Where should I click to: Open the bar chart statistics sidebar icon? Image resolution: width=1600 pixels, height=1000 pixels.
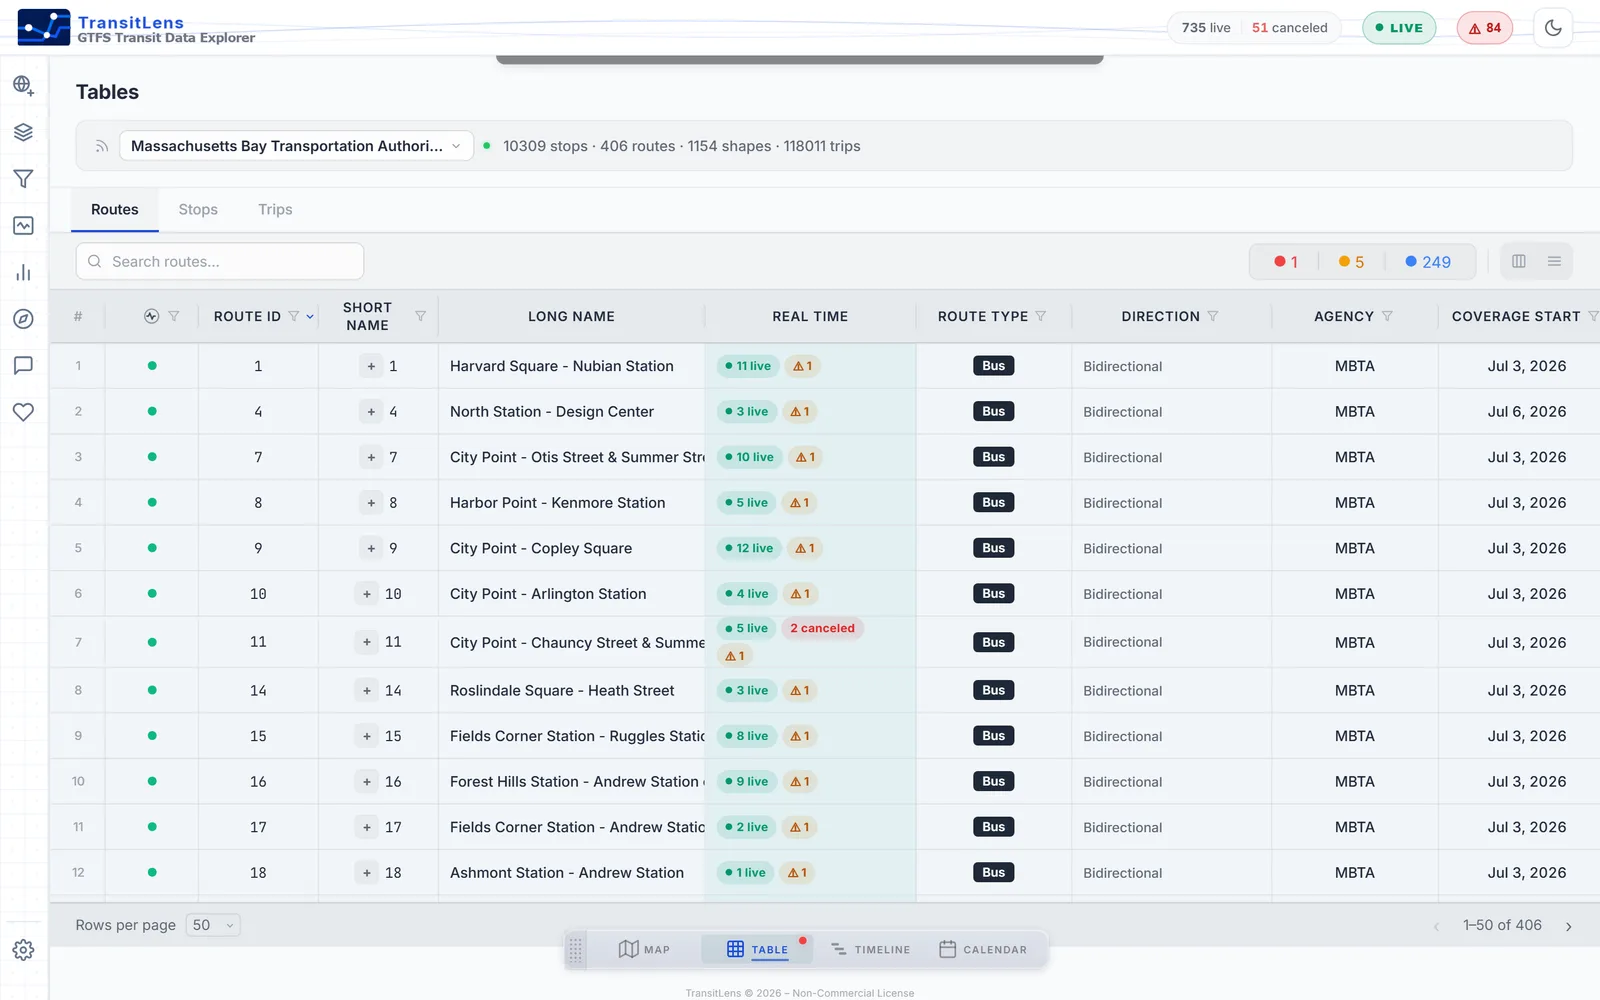(23, 272)
